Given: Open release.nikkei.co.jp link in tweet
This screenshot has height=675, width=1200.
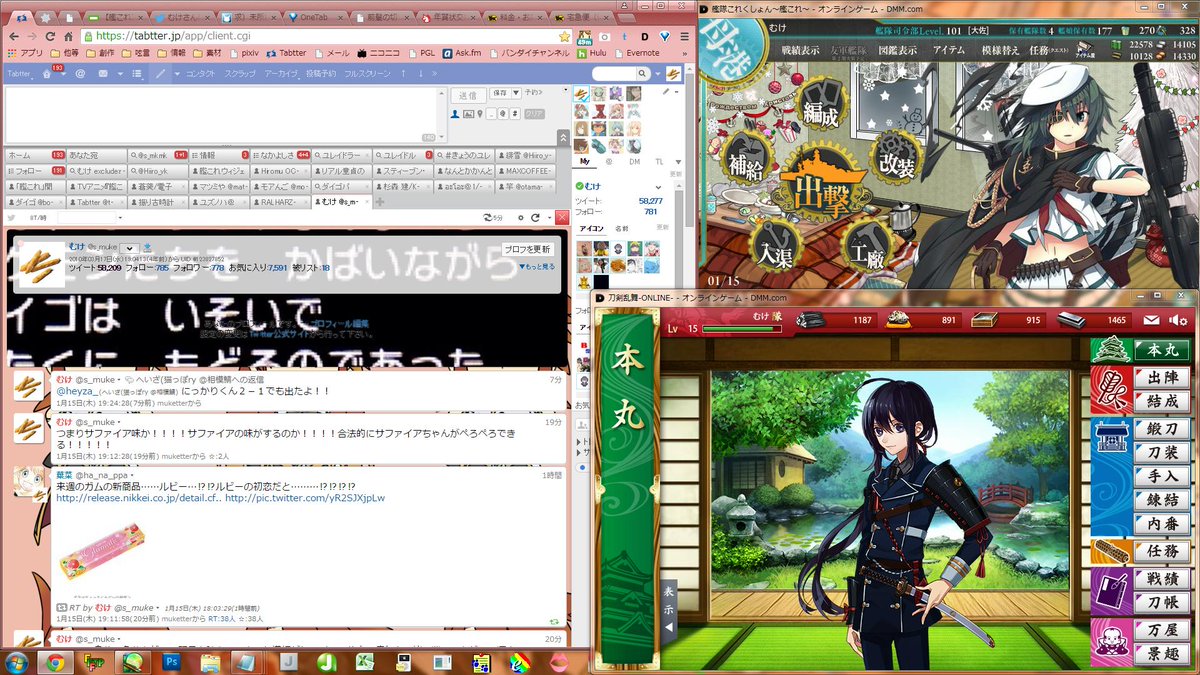Looking at the screenshot, I should 138,497.
